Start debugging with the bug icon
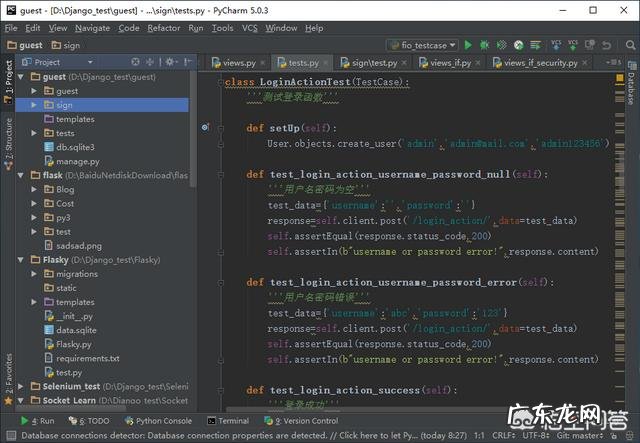The image size is (640, 443). pyautogui.click(x=484, y=45)
